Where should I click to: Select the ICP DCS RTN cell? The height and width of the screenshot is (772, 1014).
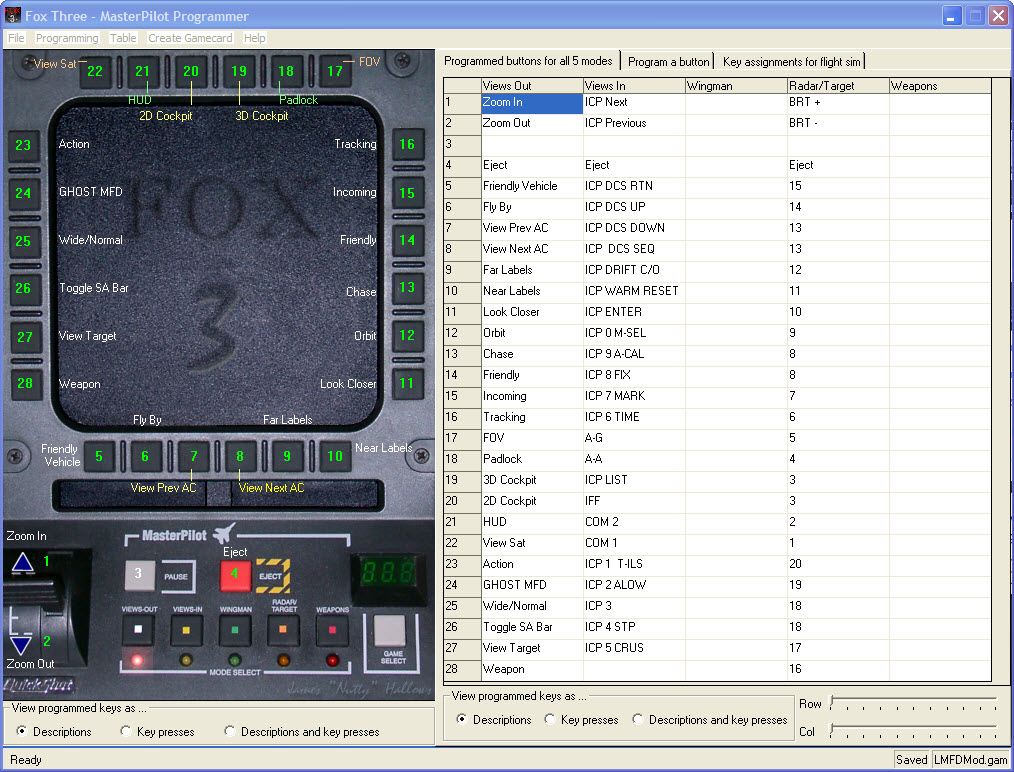coord(634,186)
